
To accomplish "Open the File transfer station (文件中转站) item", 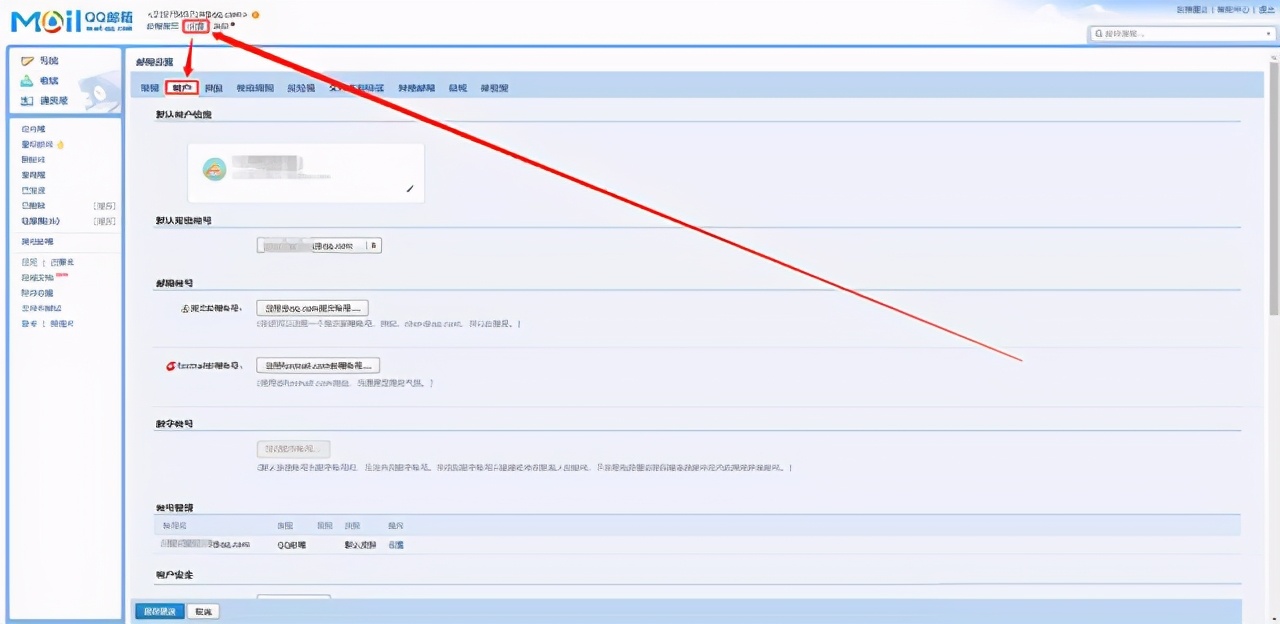I will [x=41, y=308].
